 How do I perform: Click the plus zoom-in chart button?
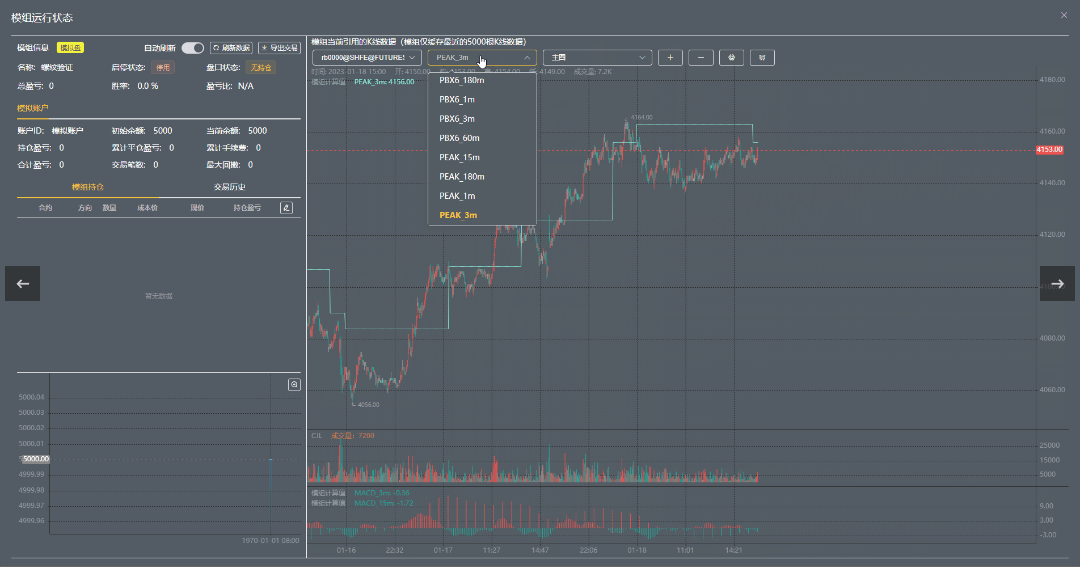click(670, 58)
